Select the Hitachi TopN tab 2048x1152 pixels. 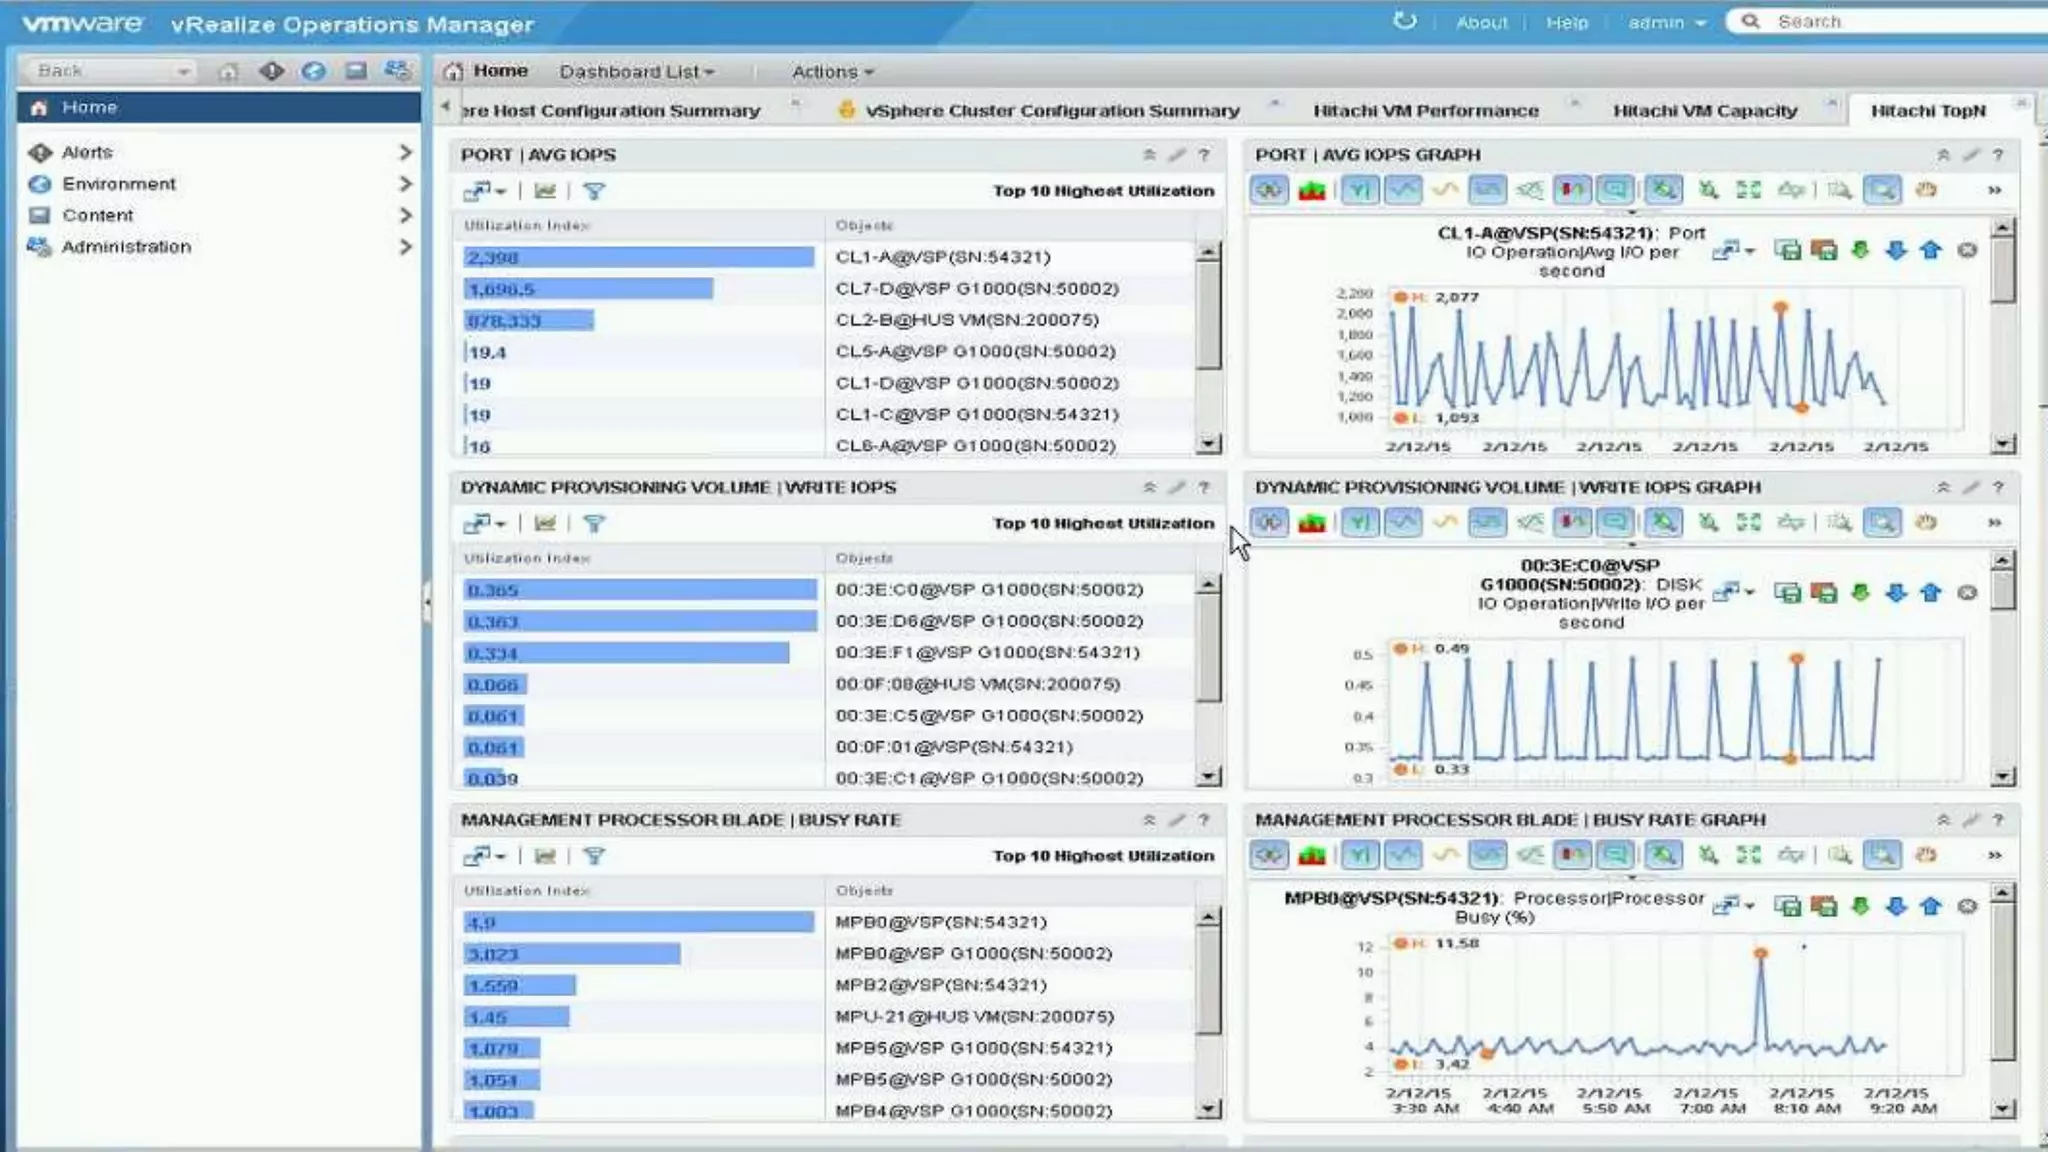1928,111
